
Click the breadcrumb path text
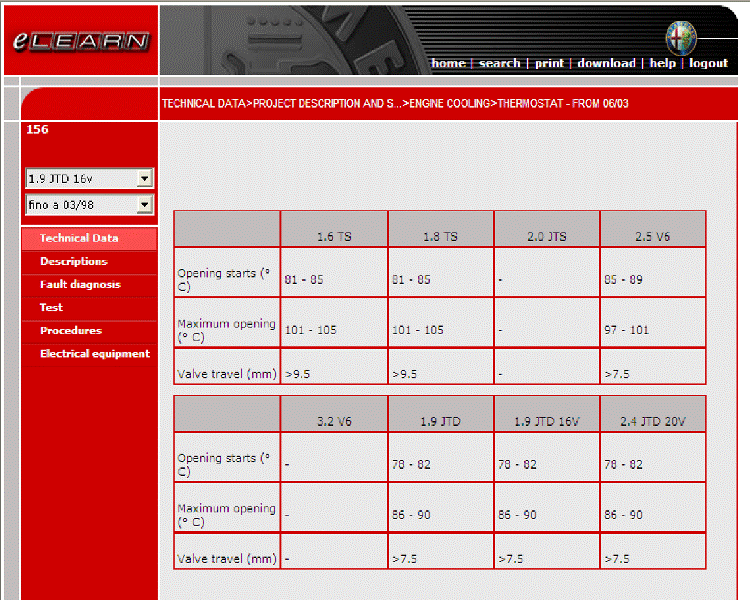(394, 103)
